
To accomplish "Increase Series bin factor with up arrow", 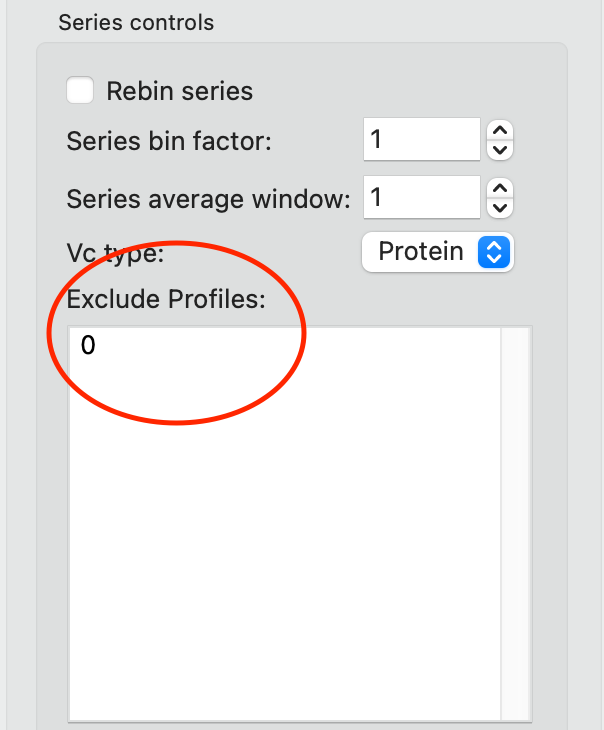I will coord(502,129).
